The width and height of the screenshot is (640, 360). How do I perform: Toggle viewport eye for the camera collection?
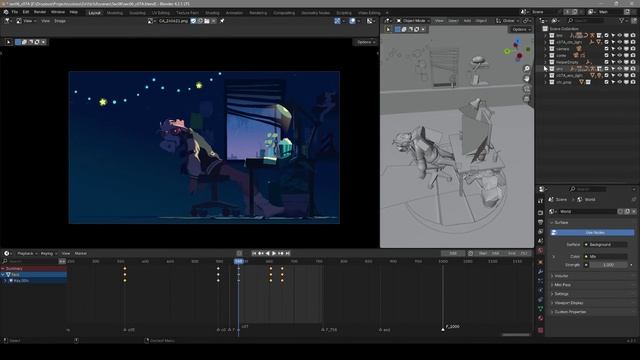620,49
